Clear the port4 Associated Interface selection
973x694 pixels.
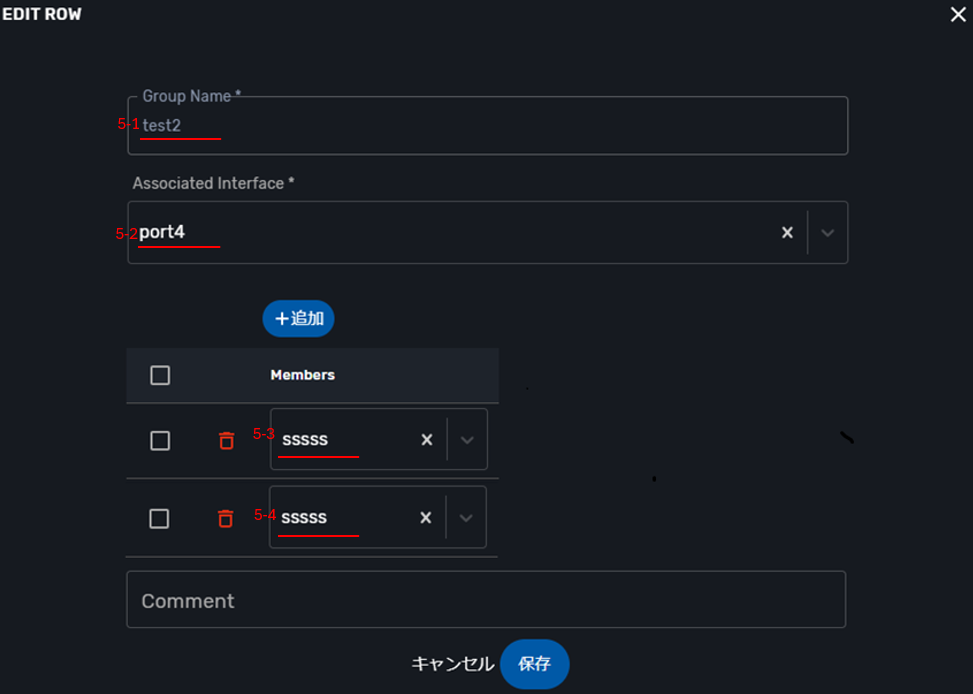pyautogui.click(x=787, y=232)
